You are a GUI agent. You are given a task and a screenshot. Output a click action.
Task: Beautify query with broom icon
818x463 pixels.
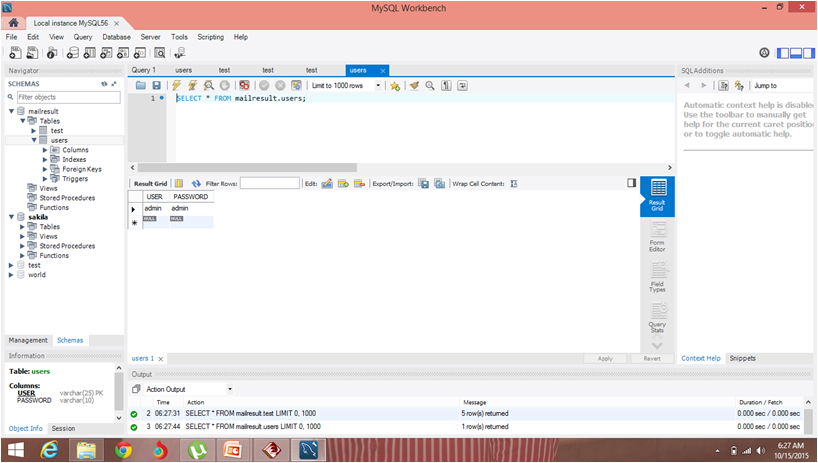point(414,86)
